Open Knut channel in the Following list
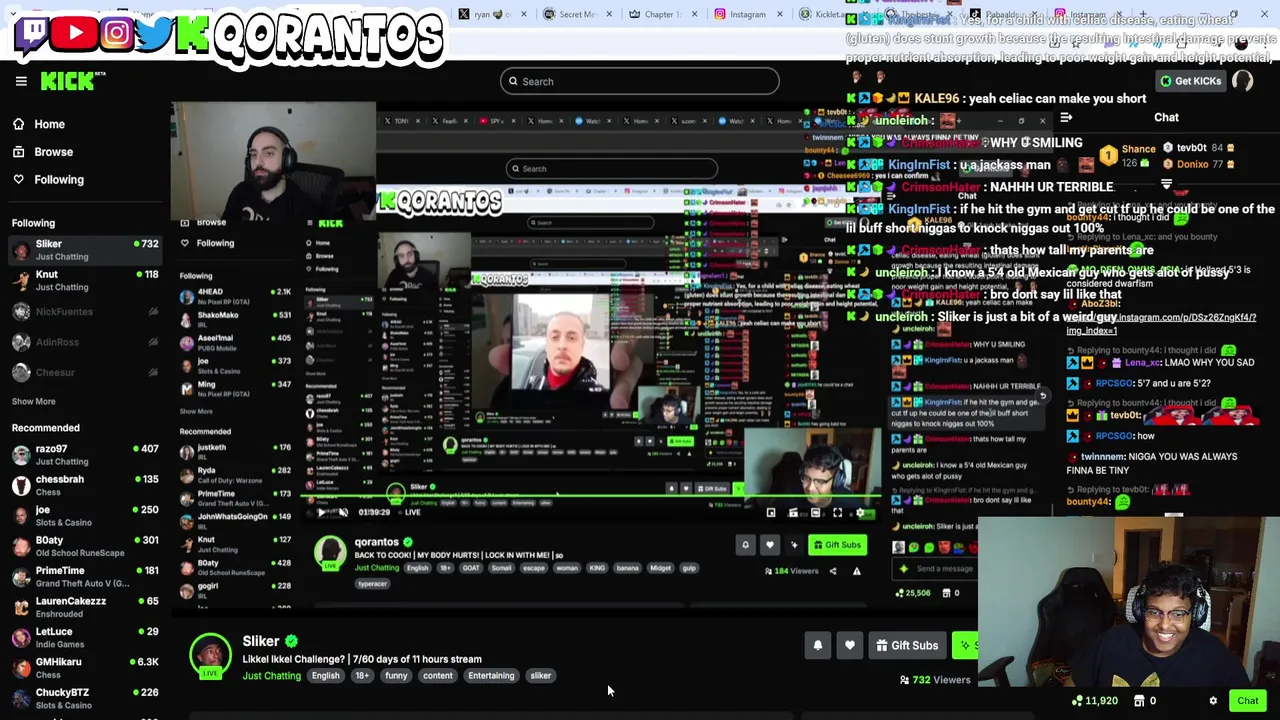This screenshot has width=1280, height=720. [x=85, y=281]
